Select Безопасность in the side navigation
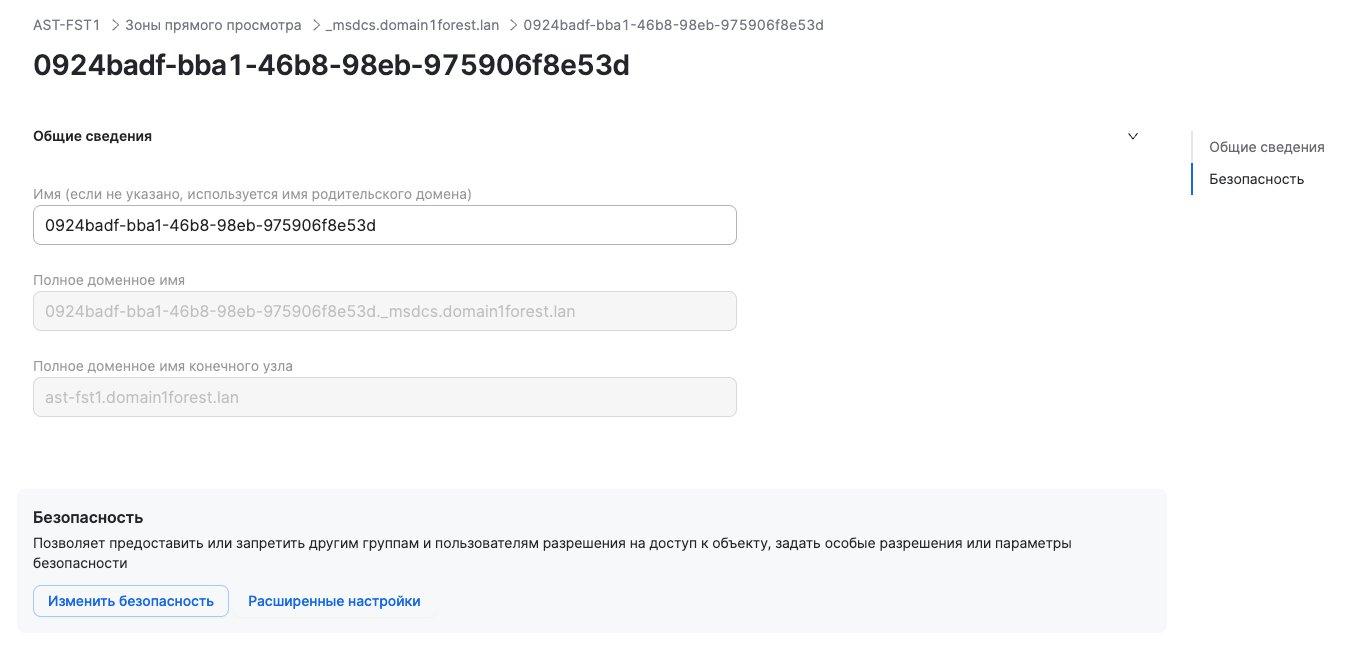 click(x=1256, y=179)
